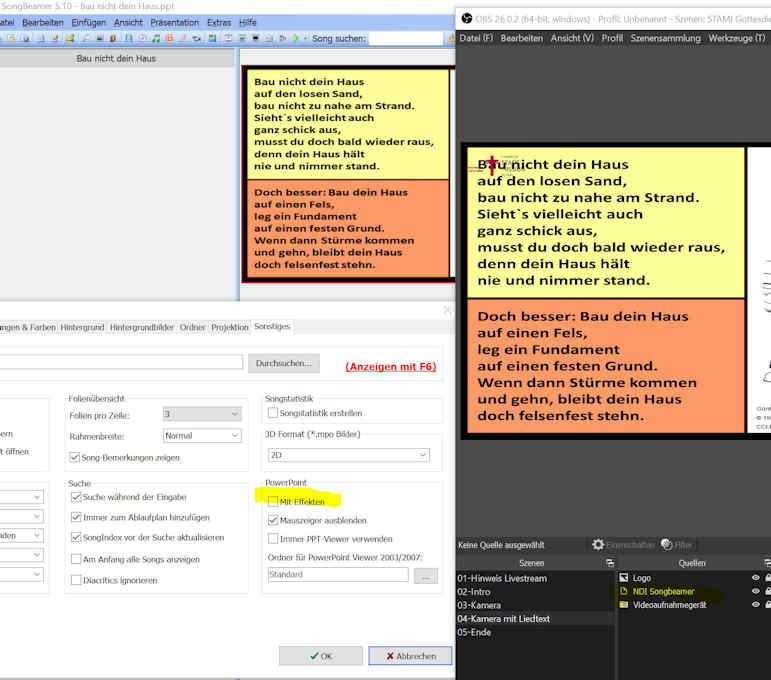Check Diacritics ignorieren
This screenshot has height=680, width=771.
point(76,580)
